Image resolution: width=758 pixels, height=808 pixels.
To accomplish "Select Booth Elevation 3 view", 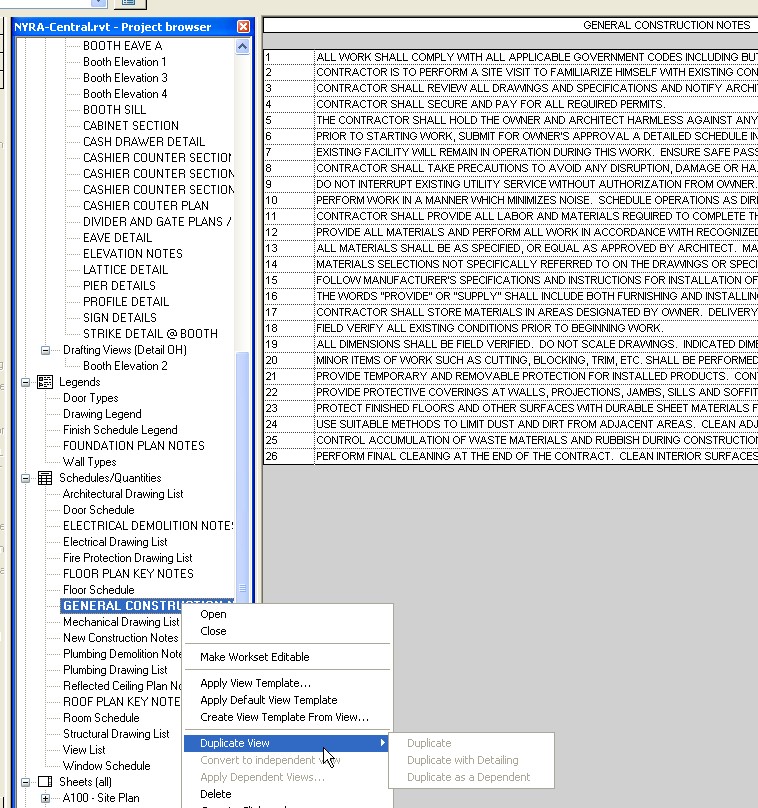I will pyautogui.click(x=125, y=78).
